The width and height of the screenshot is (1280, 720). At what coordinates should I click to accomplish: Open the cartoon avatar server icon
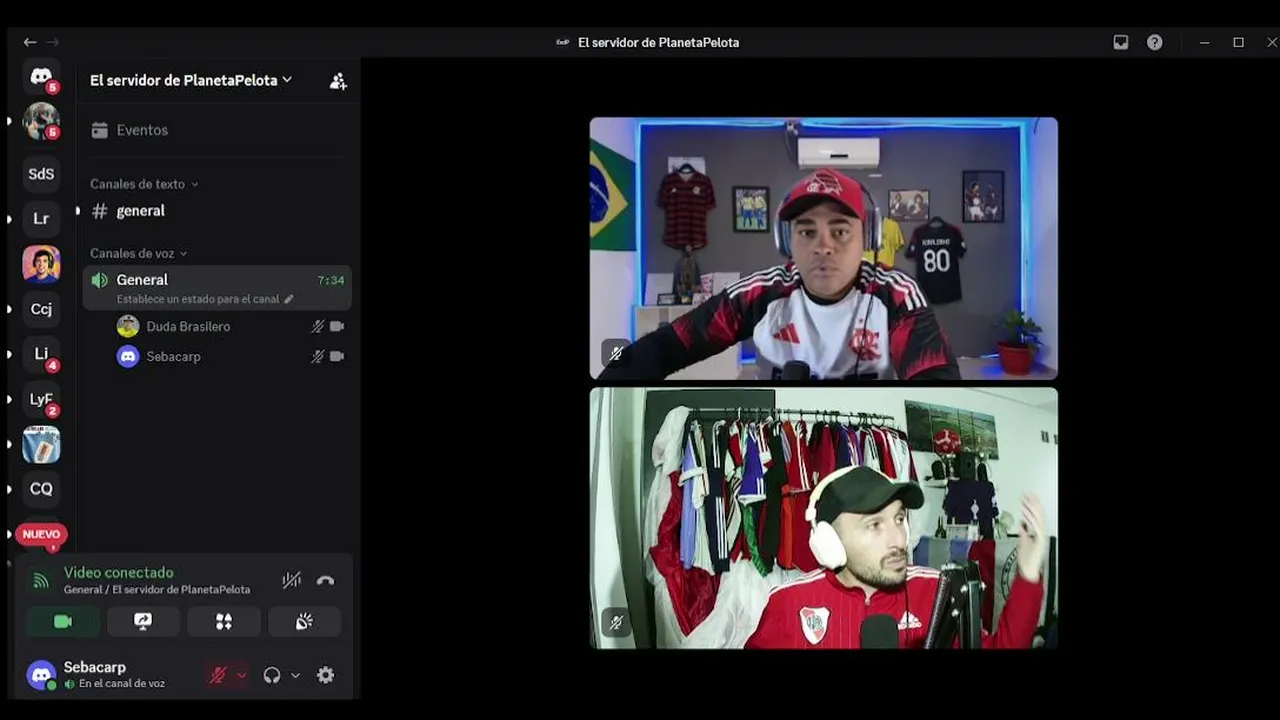click(41, 264)
